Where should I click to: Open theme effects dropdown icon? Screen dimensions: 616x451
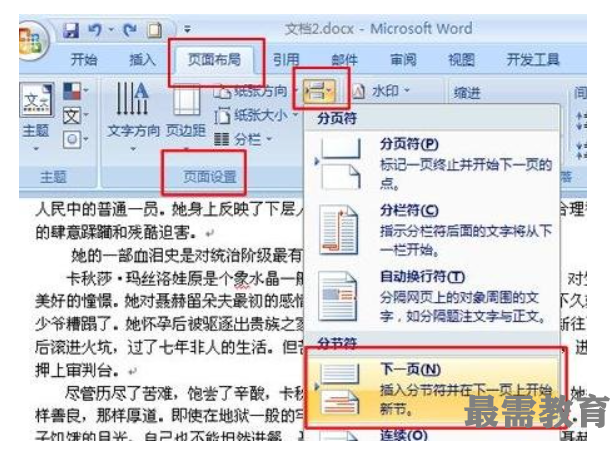point(75,139)
